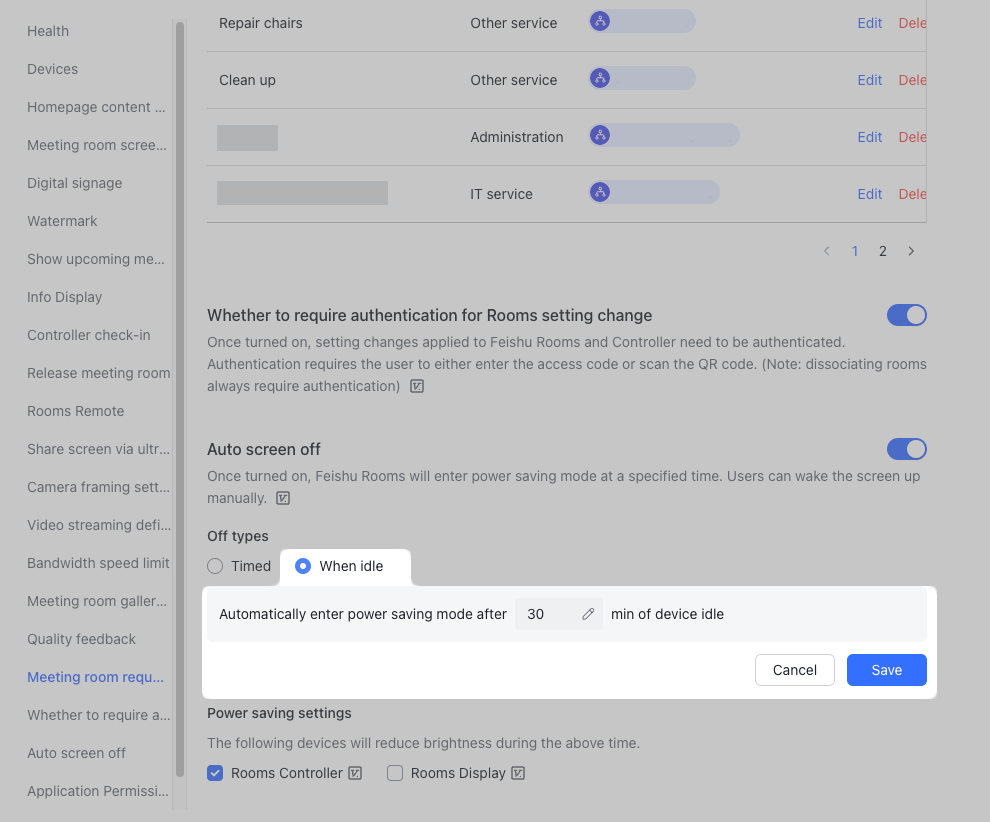Jump to page 2 of the list

882,252
